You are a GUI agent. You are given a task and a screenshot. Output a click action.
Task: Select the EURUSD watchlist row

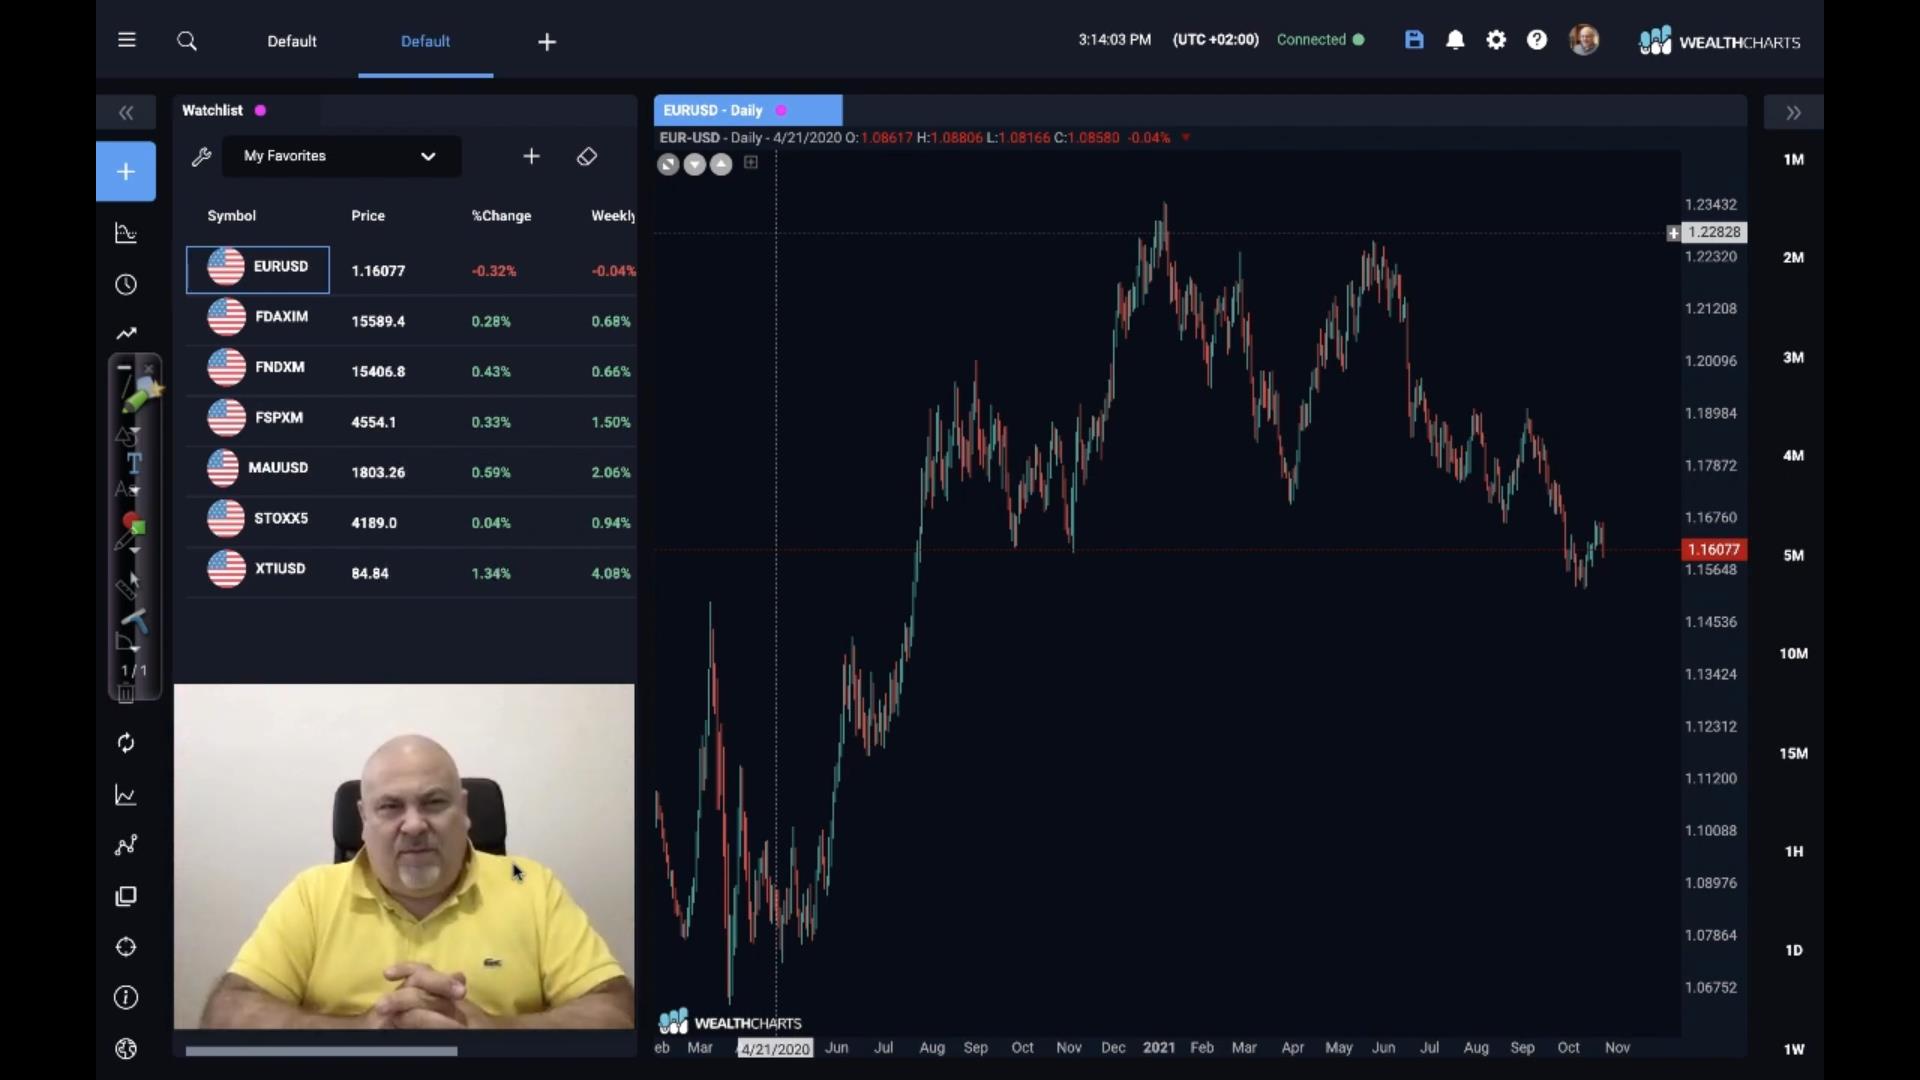click(x=411, y=270)
